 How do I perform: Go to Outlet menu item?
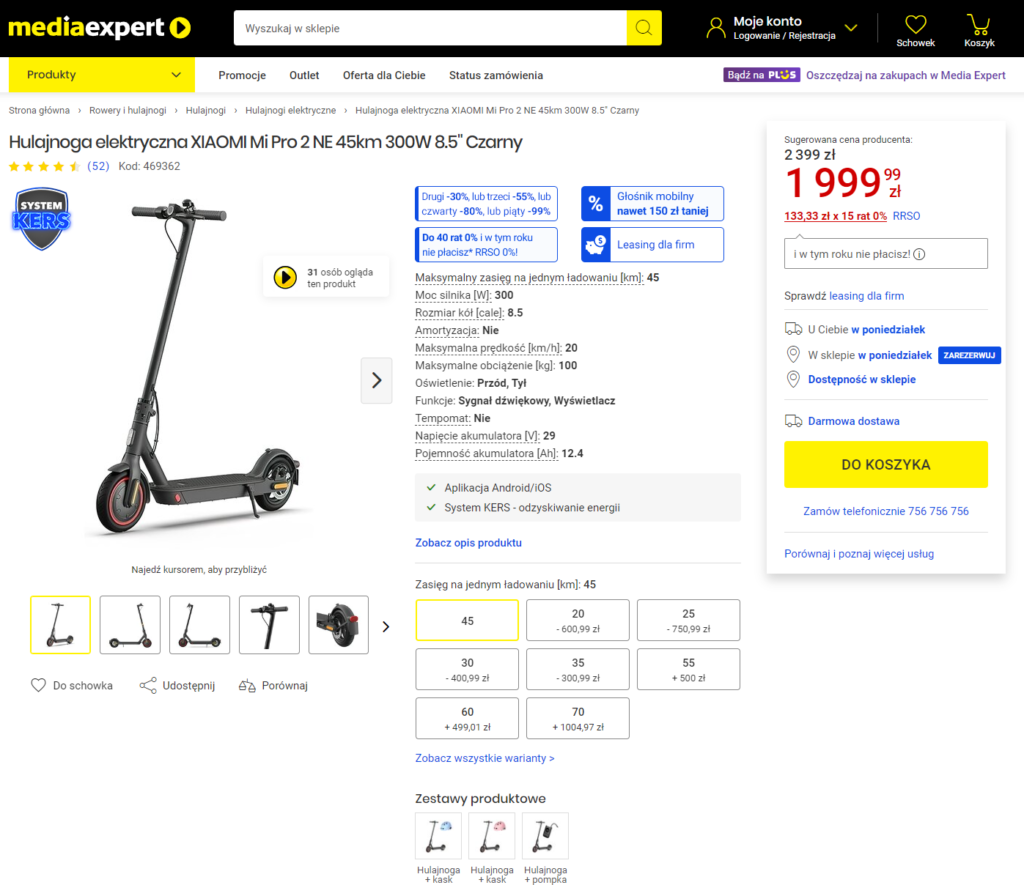point(304,75)
